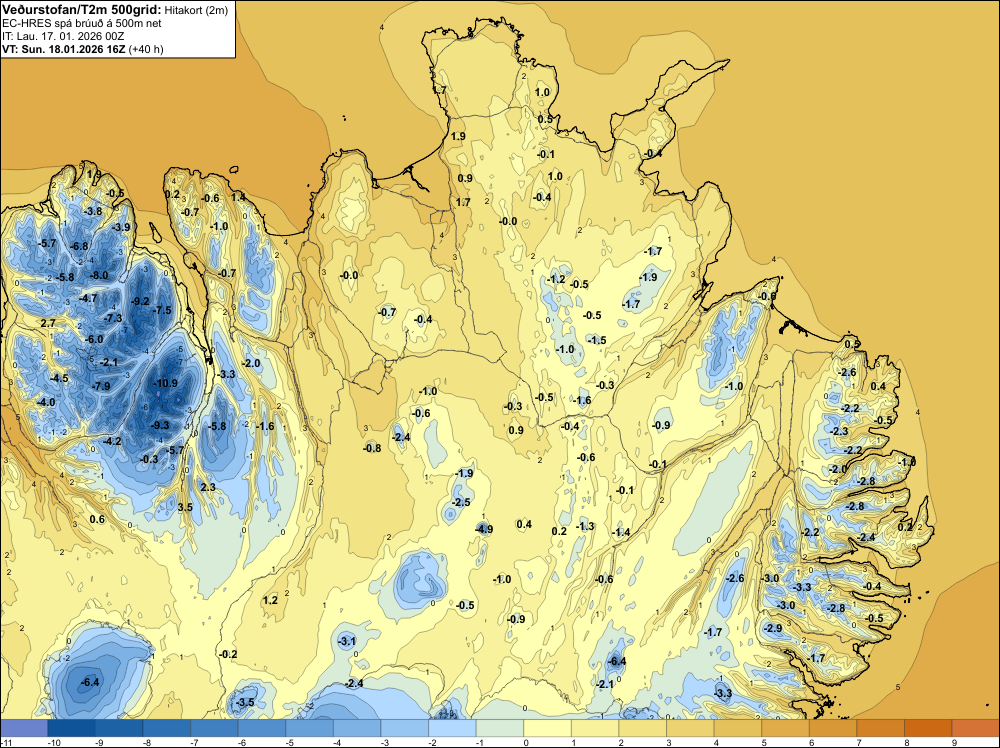Choose the pale green swatch between -1 and 0
1000x748 pixels.
point(500,728)
